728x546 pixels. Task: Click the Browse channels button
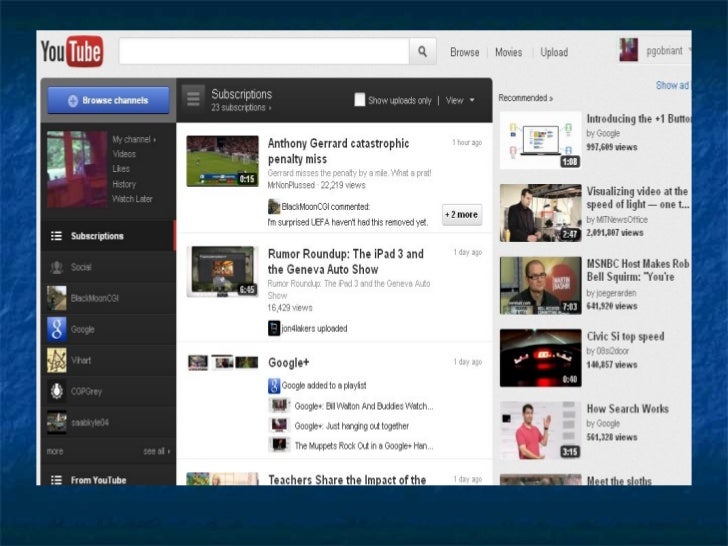pos(108,101)
